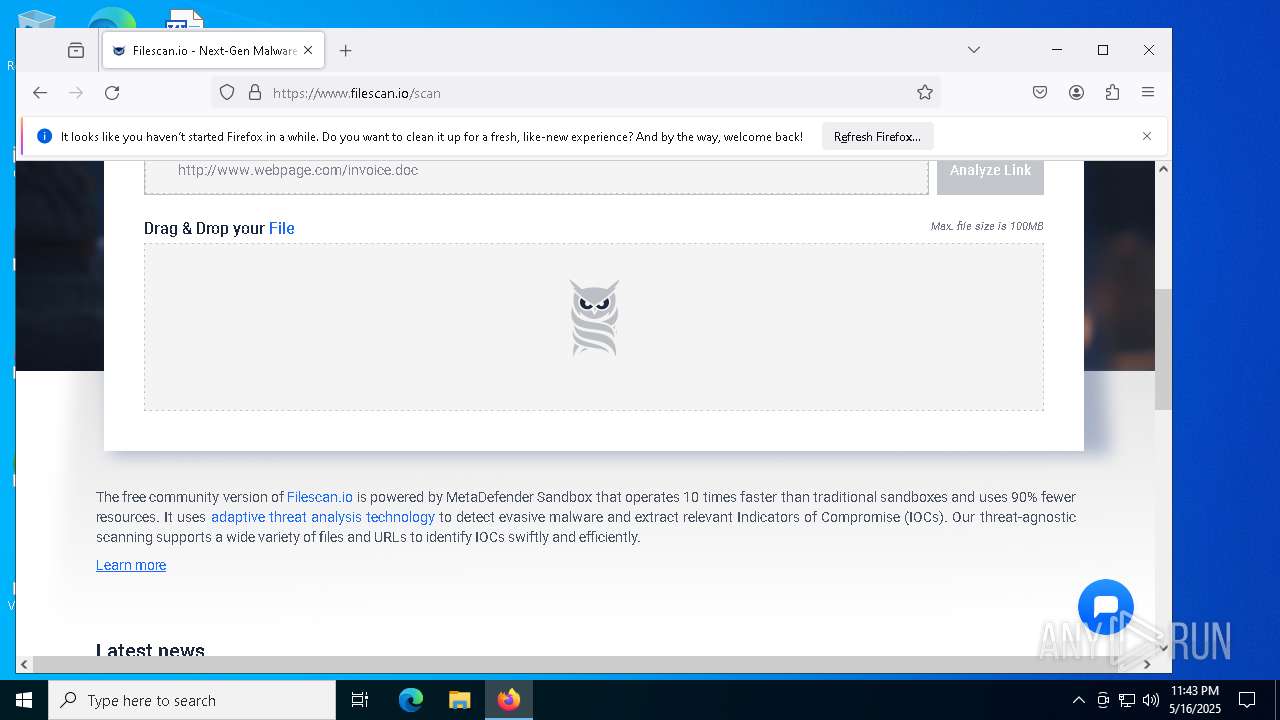This screenshot has height=720, width=1280.
Task: Go forward one page
Action: pyautogui.click(x=76, y=92)
